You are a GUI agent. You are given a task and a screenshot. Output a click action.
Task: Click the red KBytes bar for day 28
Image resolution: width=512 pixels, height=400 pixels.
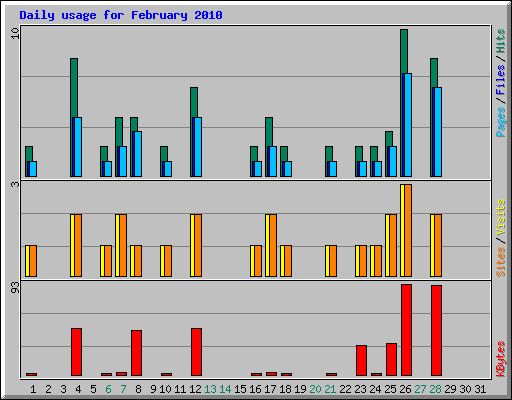click(x=436, y=330)
